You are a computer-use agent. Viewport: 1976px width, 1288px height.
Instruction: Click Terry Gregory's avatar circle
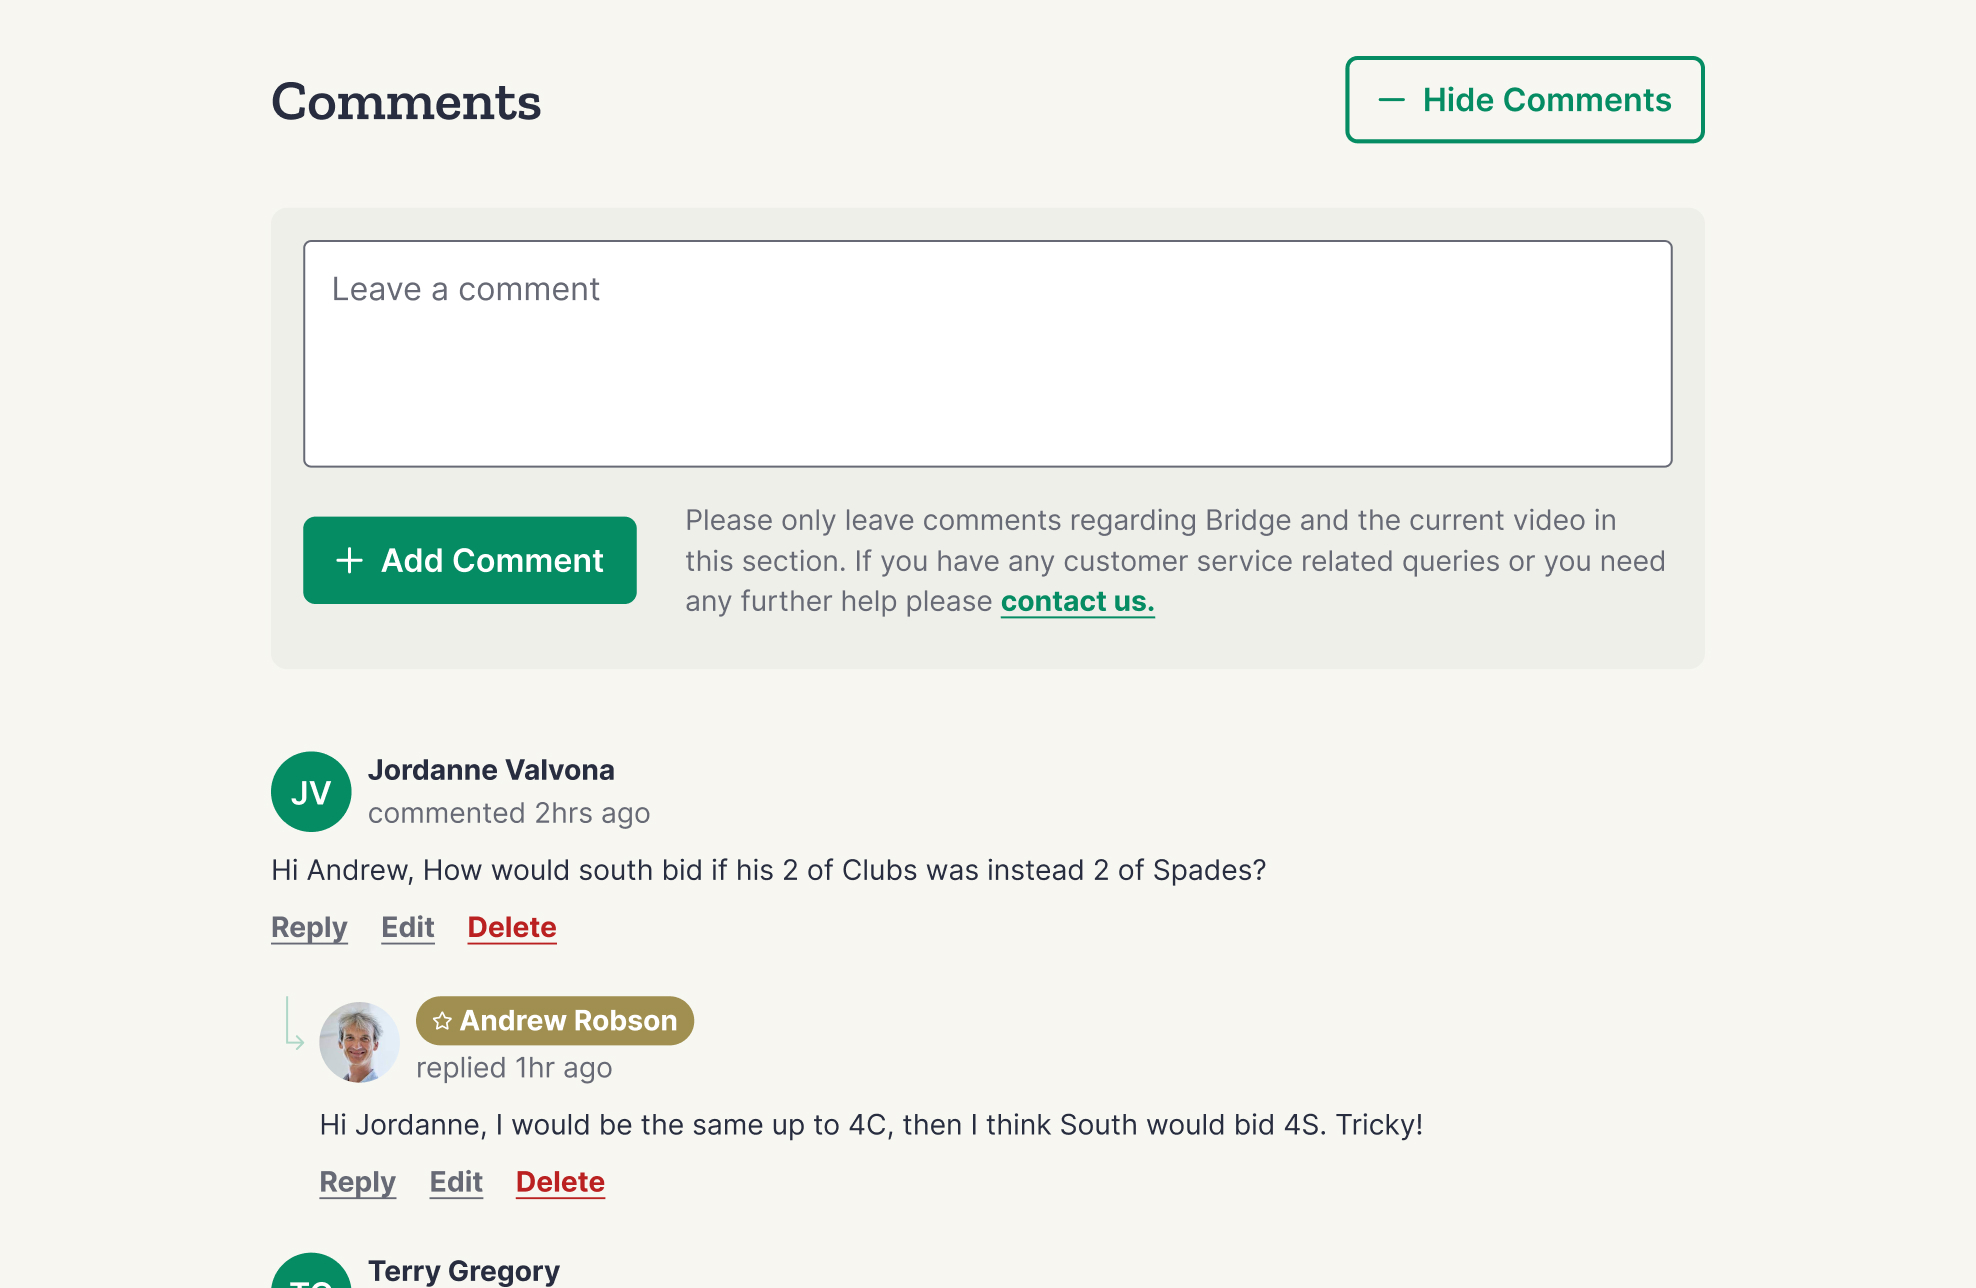[x=311, y=1272]
